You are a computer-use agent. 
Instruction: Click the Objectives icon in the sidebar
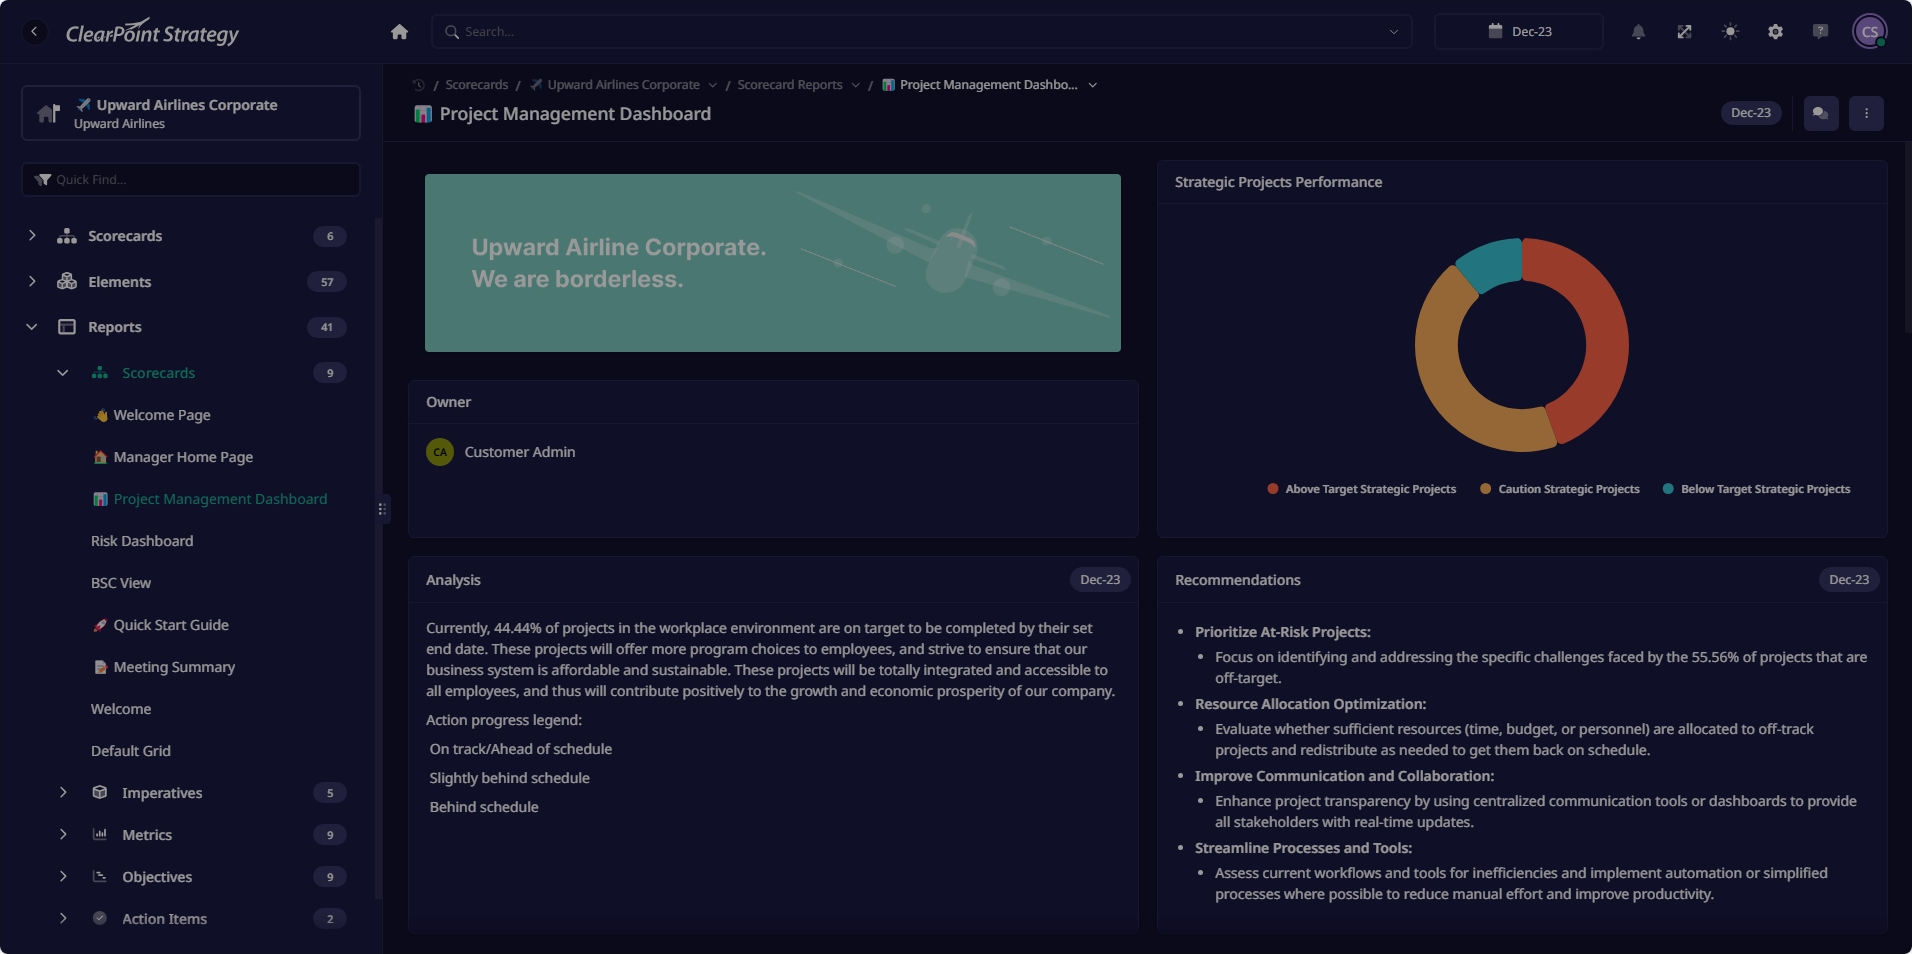(100, 877)
